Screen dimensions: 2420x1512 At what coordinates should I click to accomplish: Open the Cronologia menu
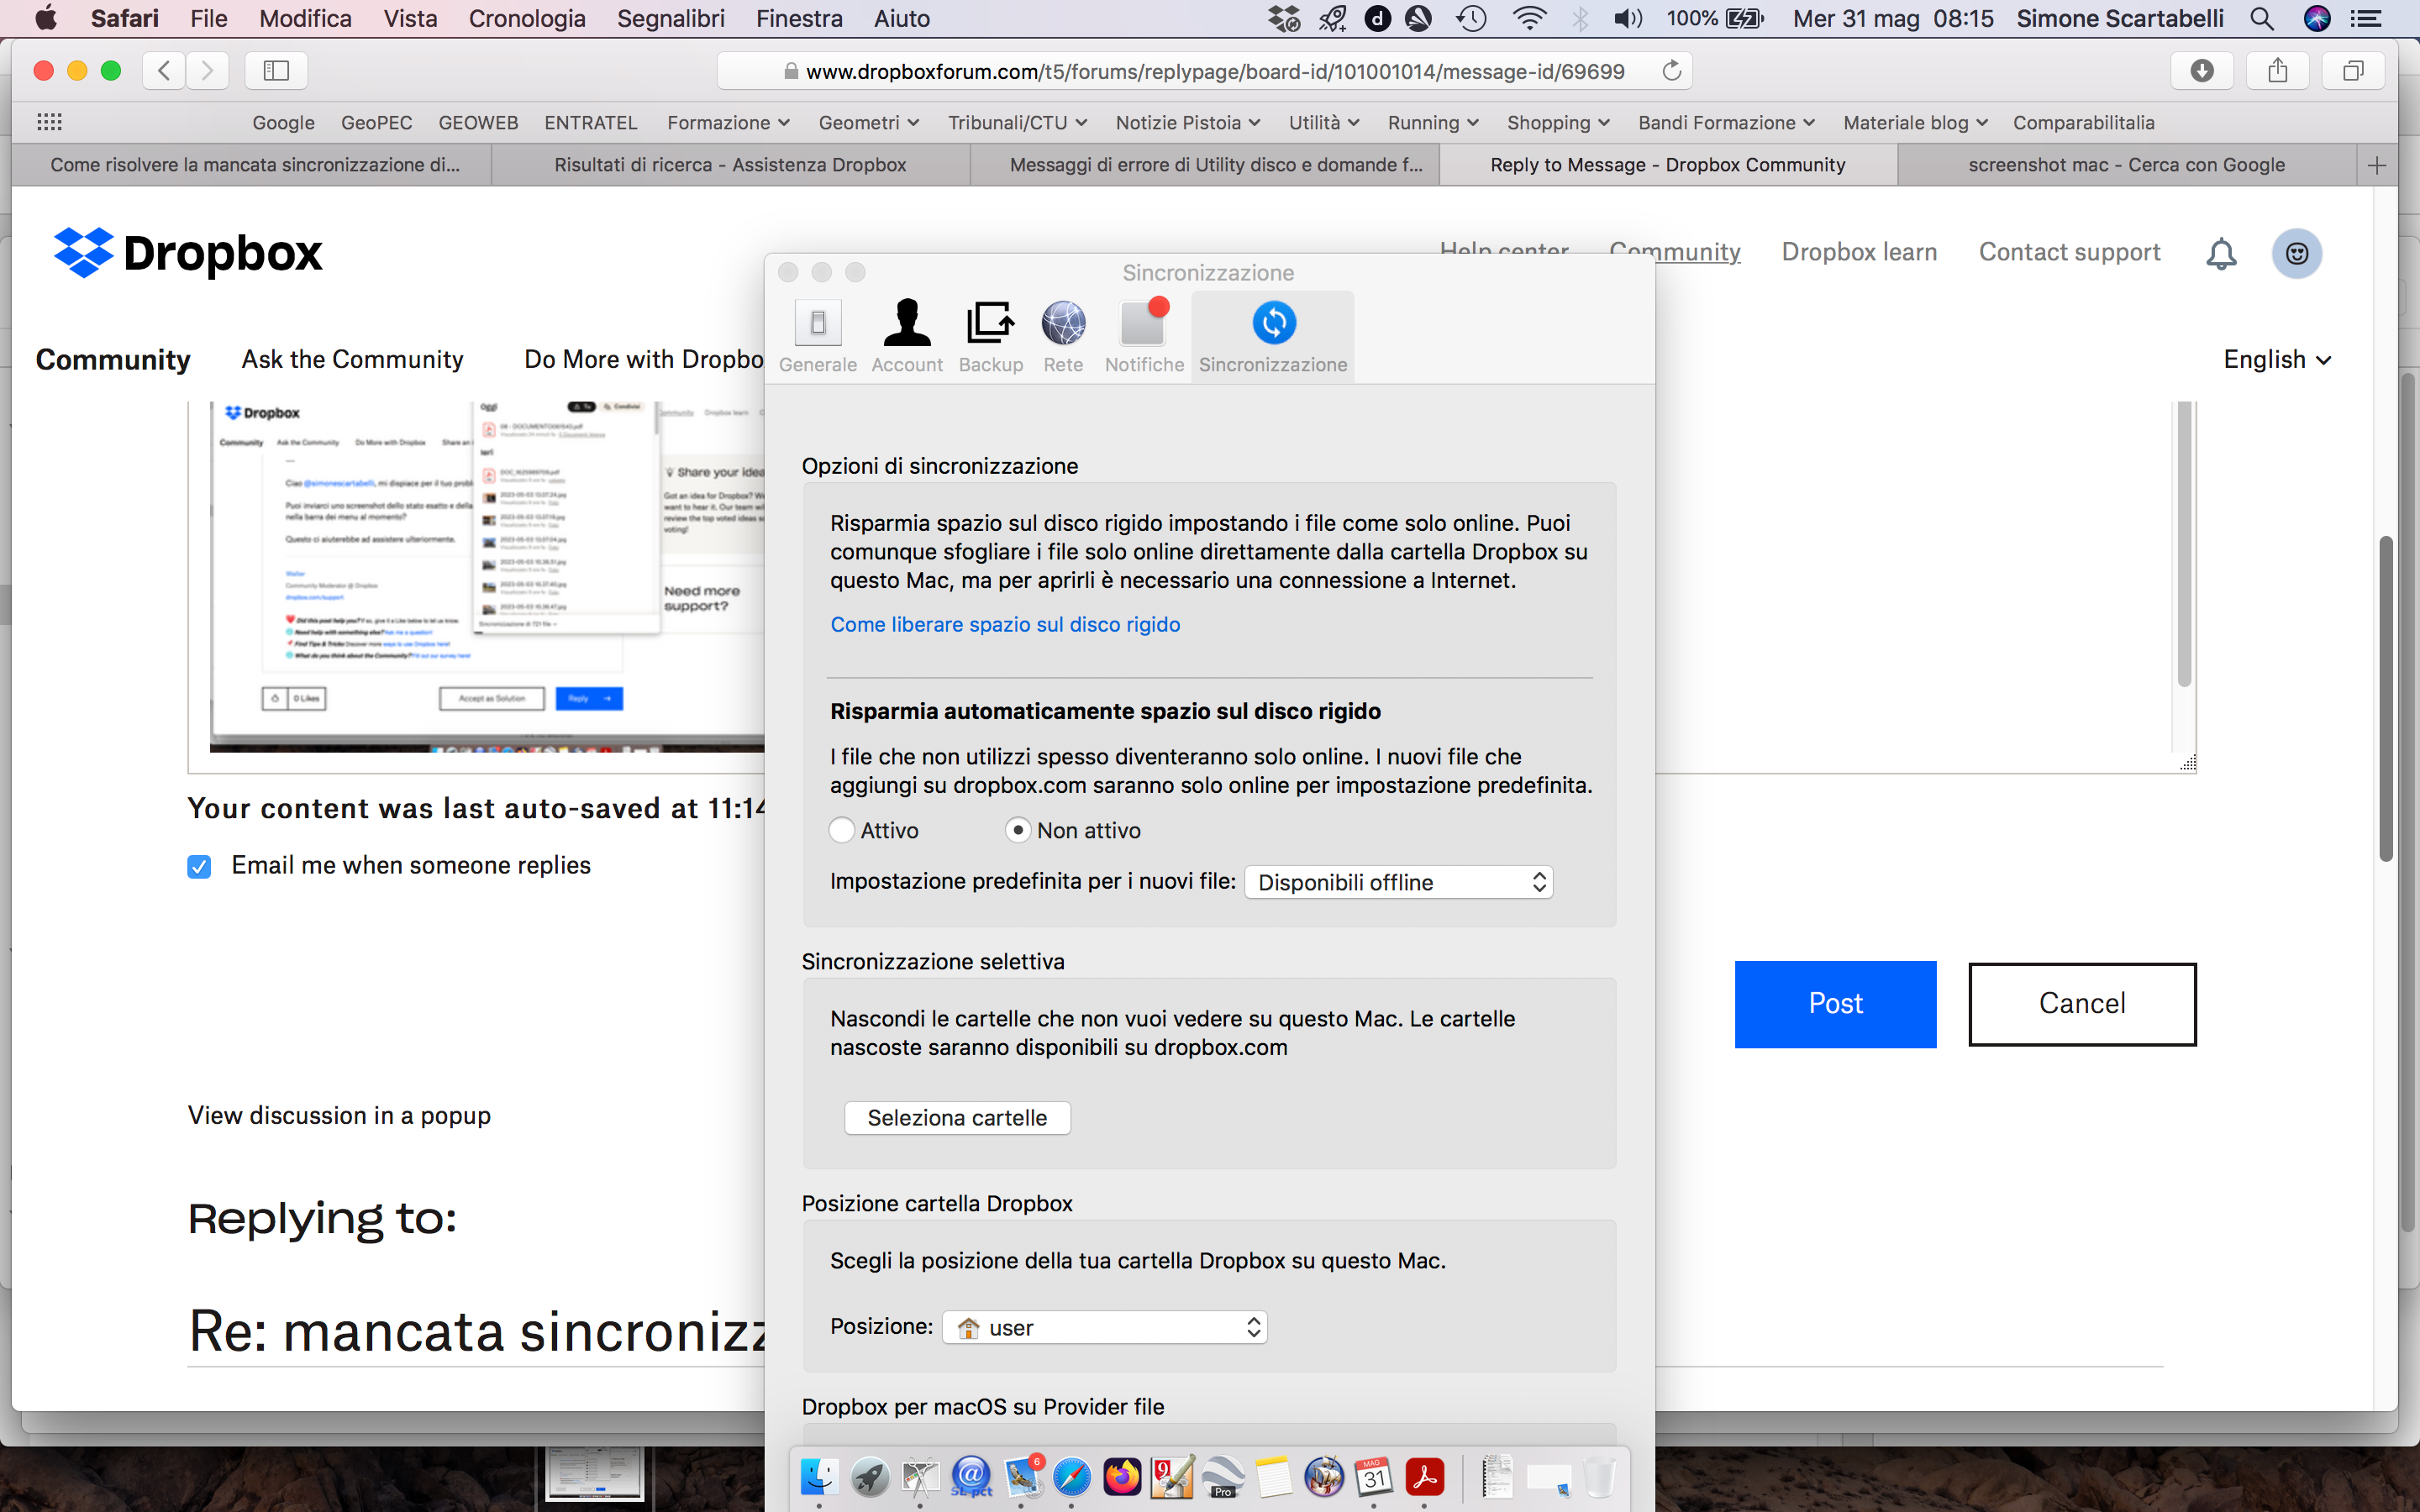tap(527, 18)
